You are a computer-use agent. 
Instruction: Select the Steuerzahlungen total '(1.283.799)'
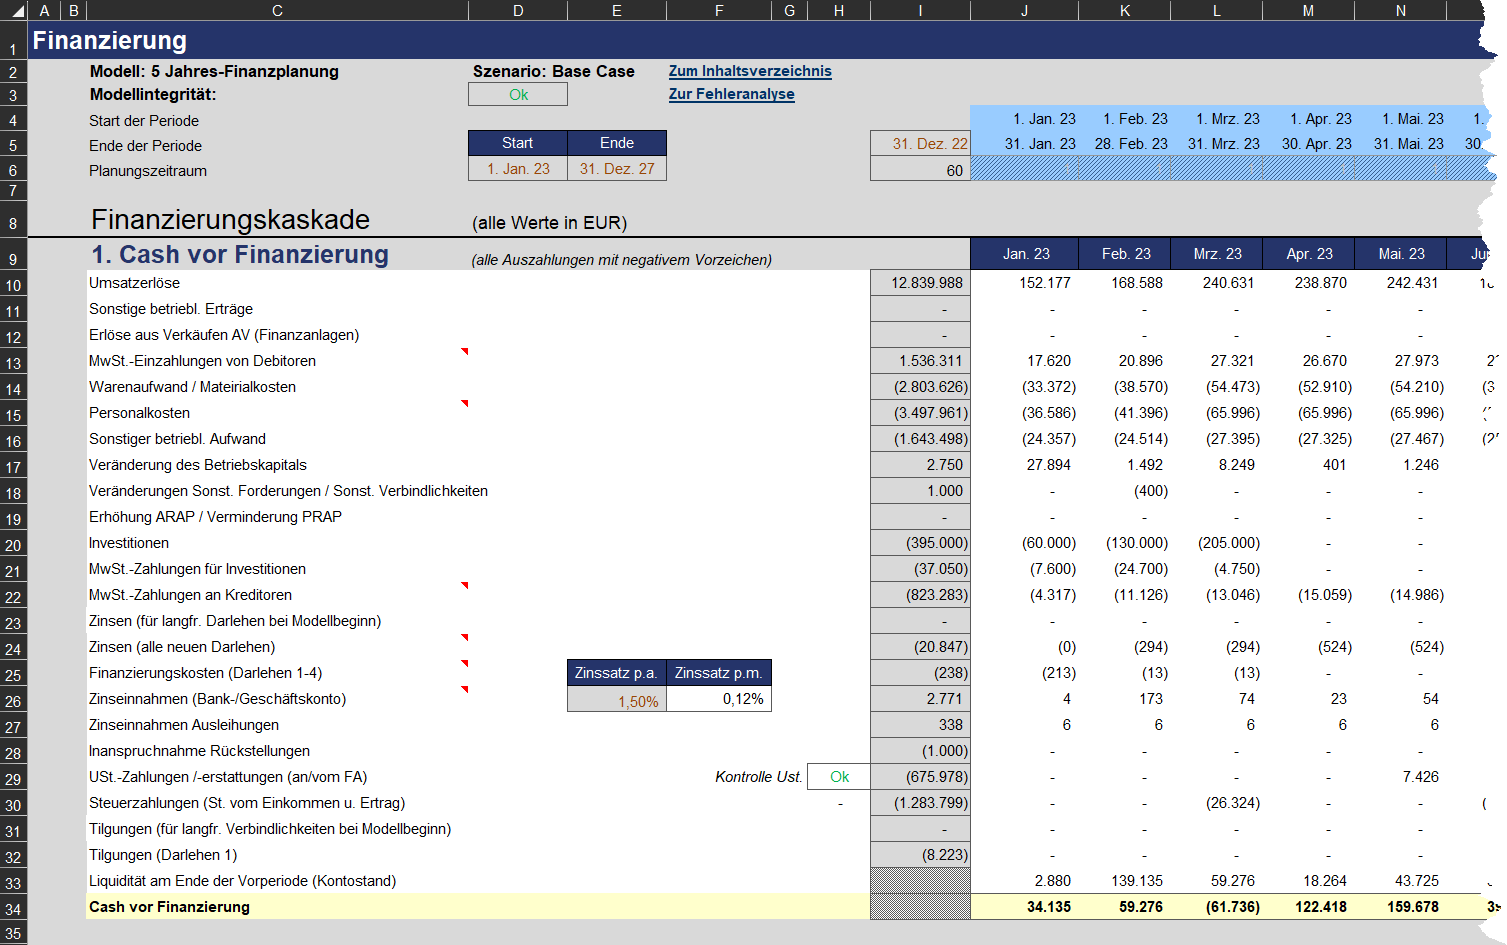(x=920, y=803)
